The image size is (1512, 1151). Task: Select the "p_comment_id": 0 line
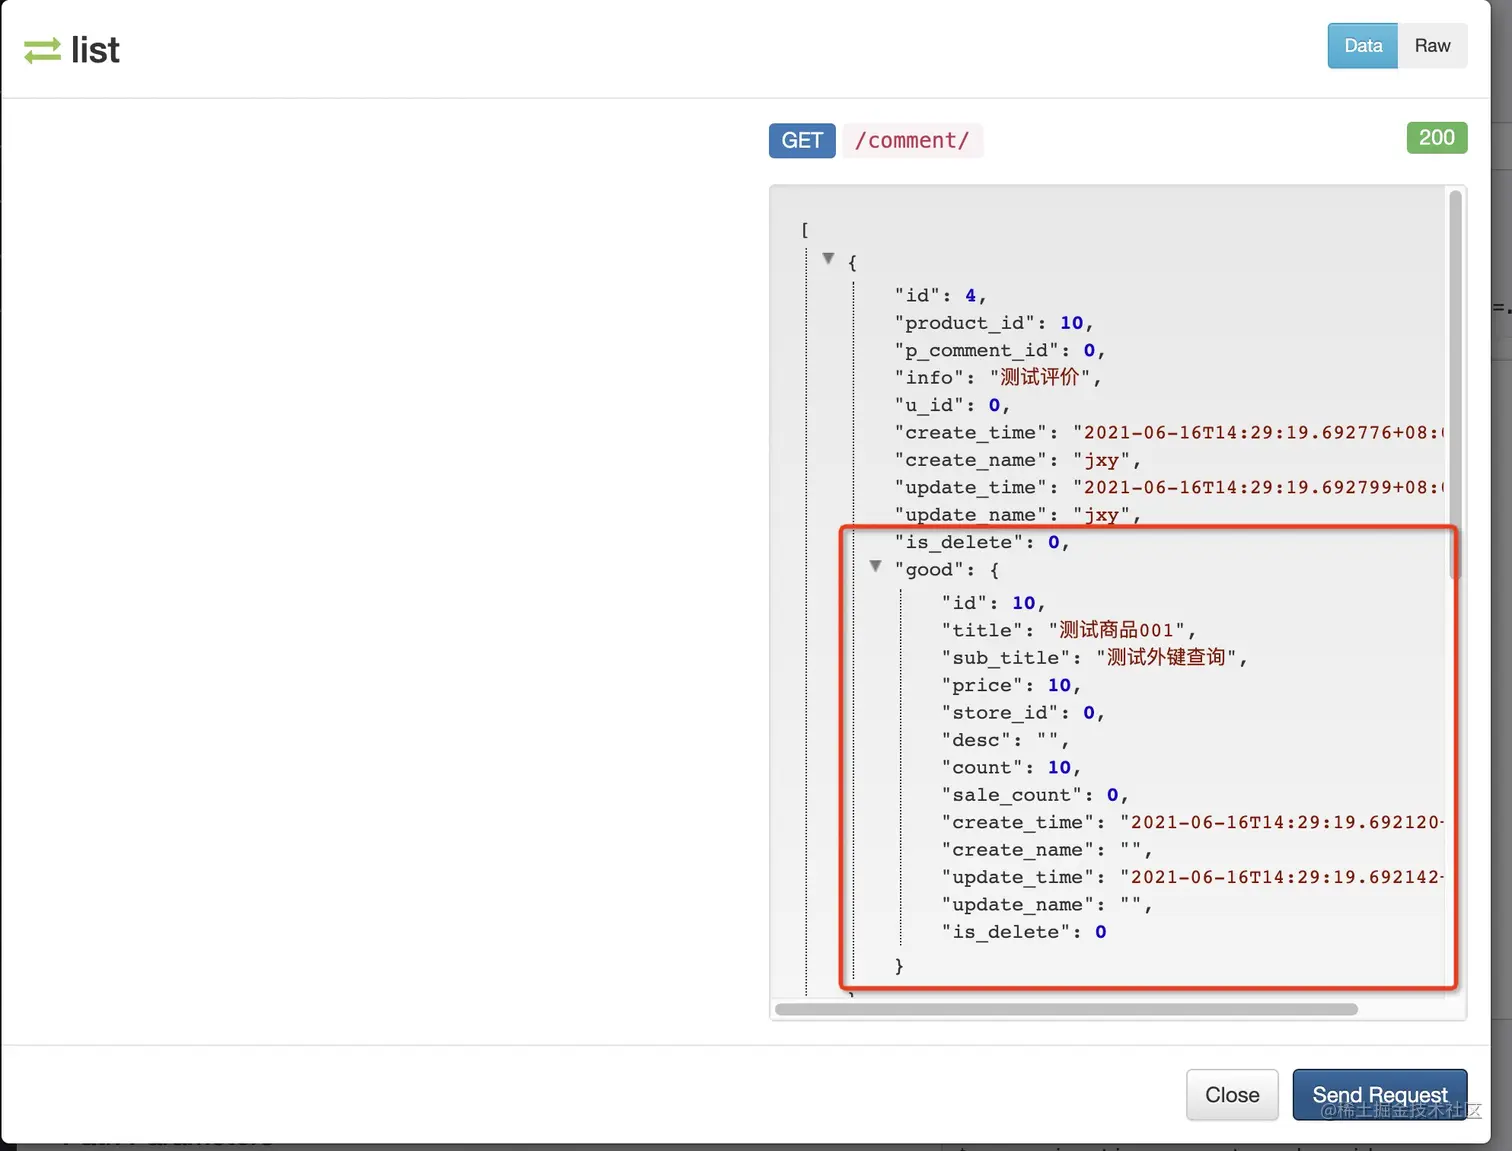coord(1000,351)
